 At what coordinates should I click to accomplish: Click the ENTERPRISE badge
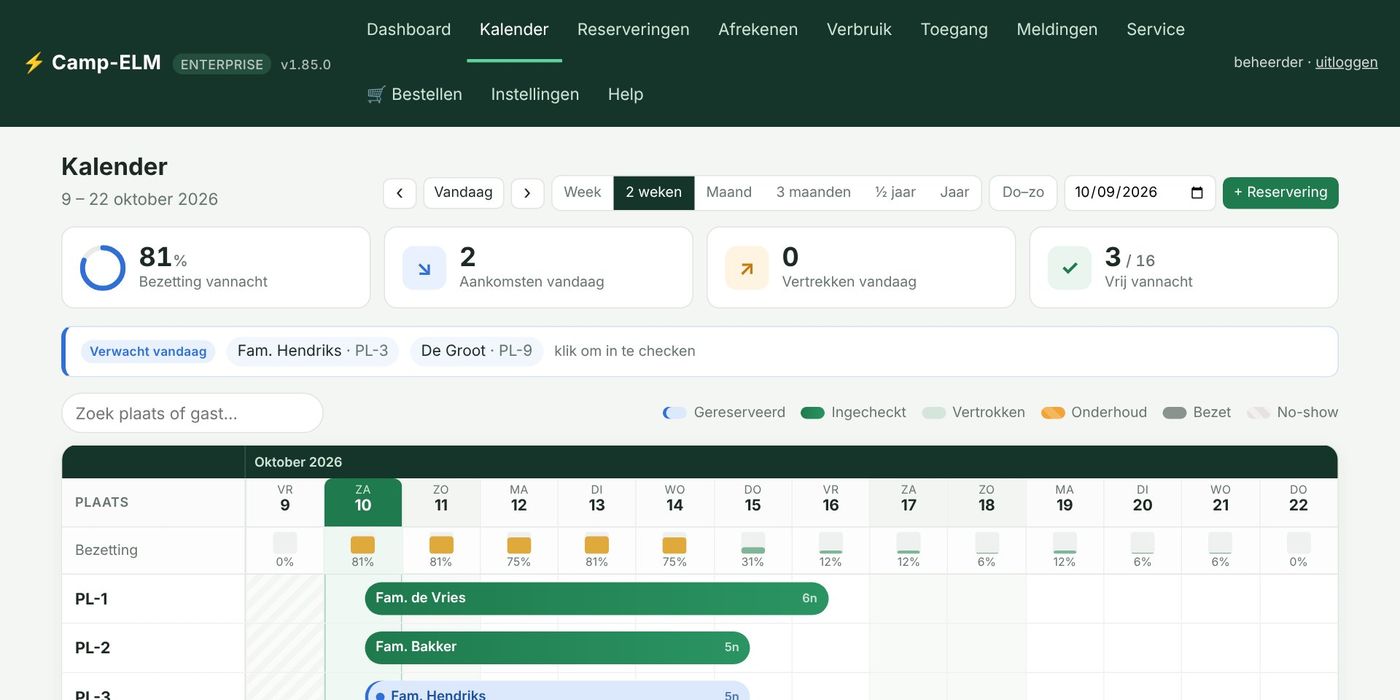tap(222, 64)
